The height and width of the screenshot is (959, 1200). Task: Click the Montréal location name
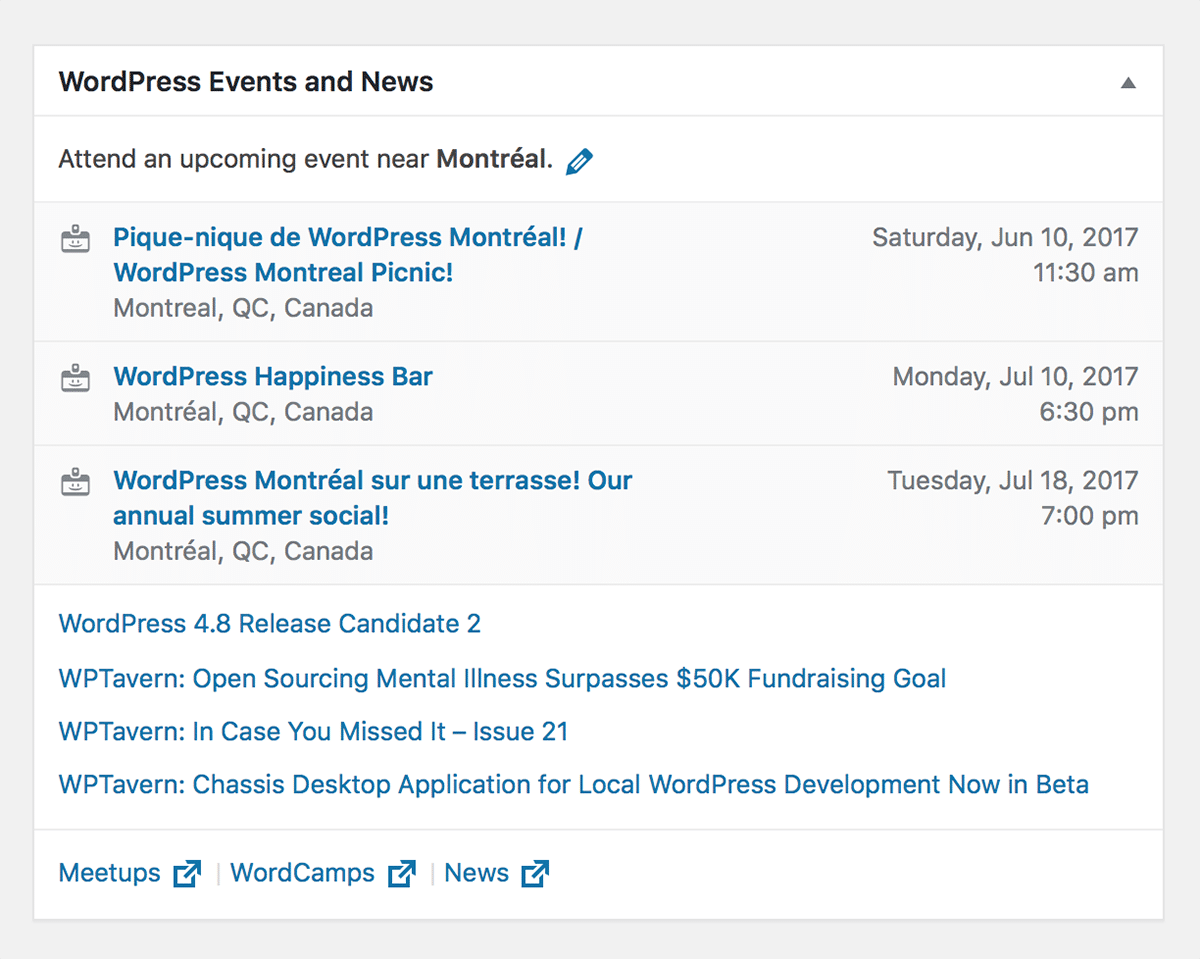coord(491,159)
